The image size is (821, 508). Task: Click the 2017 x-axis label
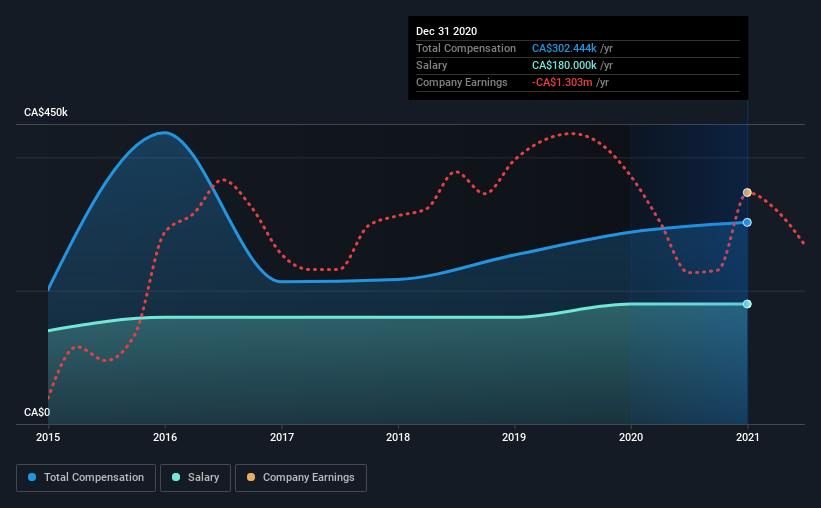[x=282, y=437]
